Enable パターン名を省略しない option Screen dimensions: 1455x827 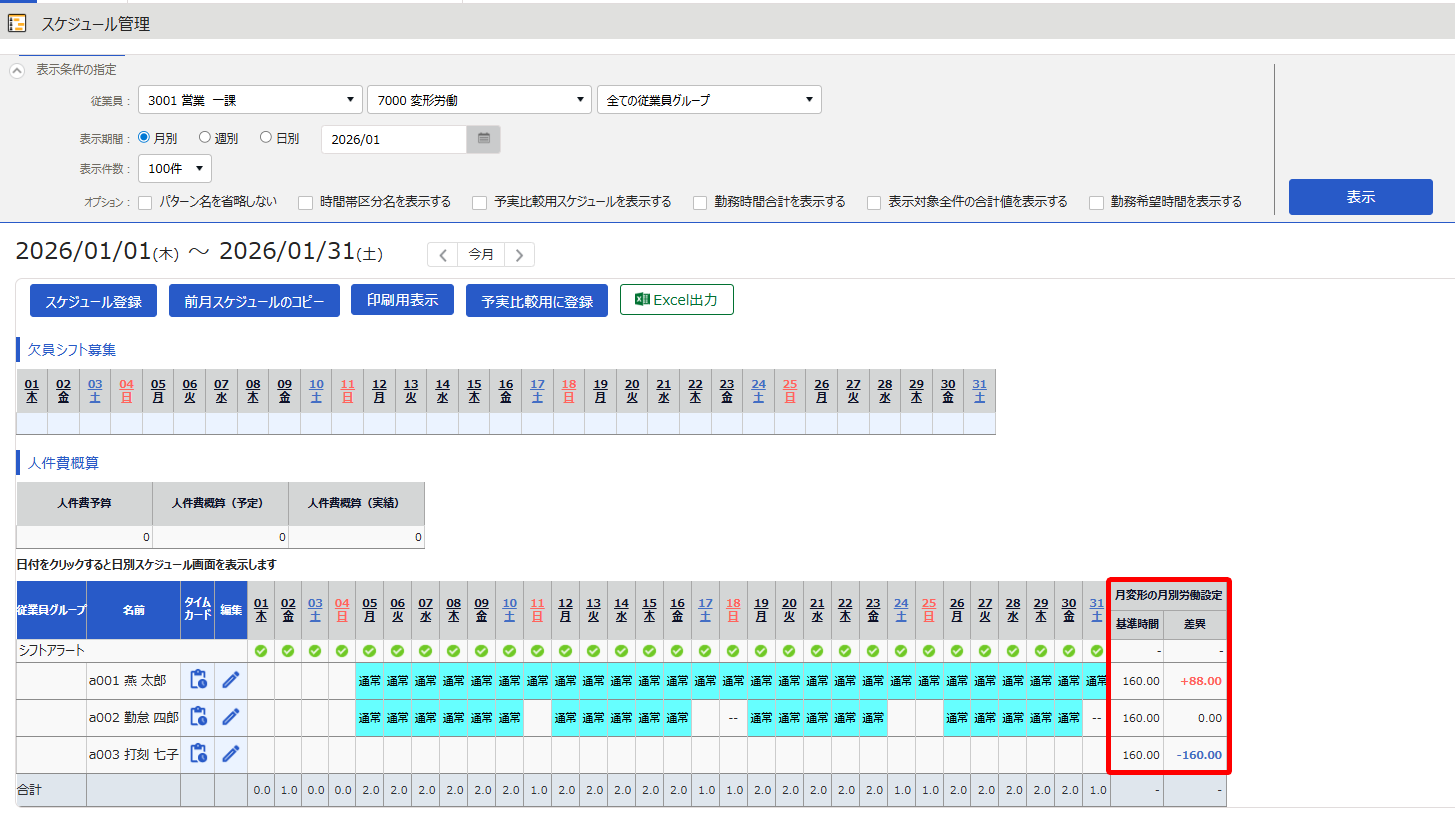(x=145, y=202)
